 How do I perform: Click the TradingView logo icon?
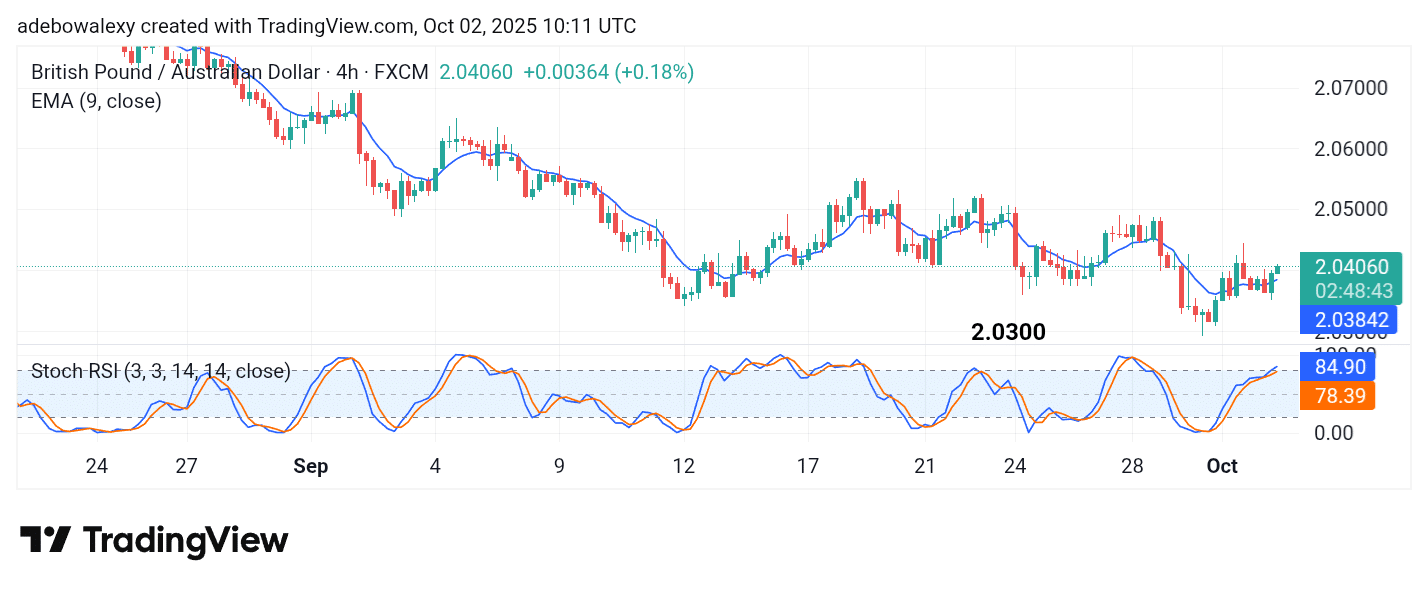pos(45,540)
